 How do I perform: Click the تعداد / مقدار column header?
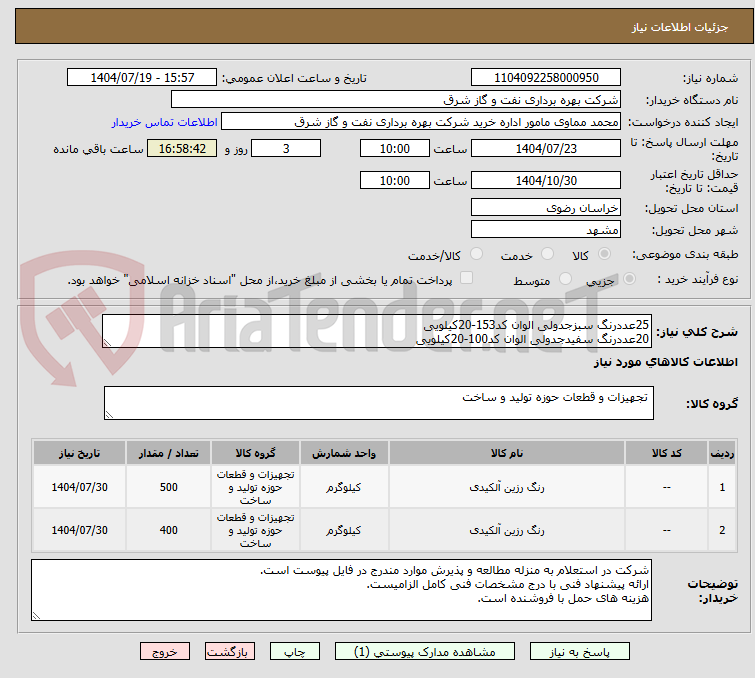pos(169,453)
